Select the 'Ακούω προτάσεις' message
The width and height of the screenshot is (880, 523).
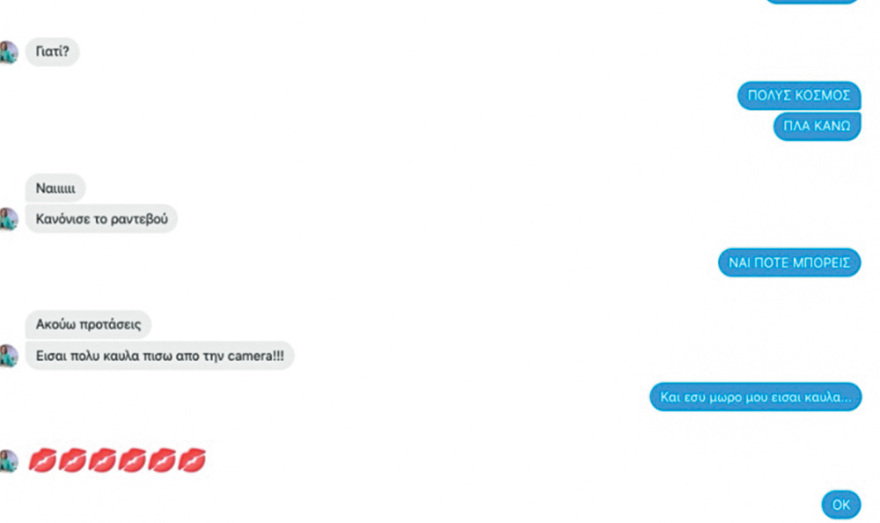[x=88, y=324]
